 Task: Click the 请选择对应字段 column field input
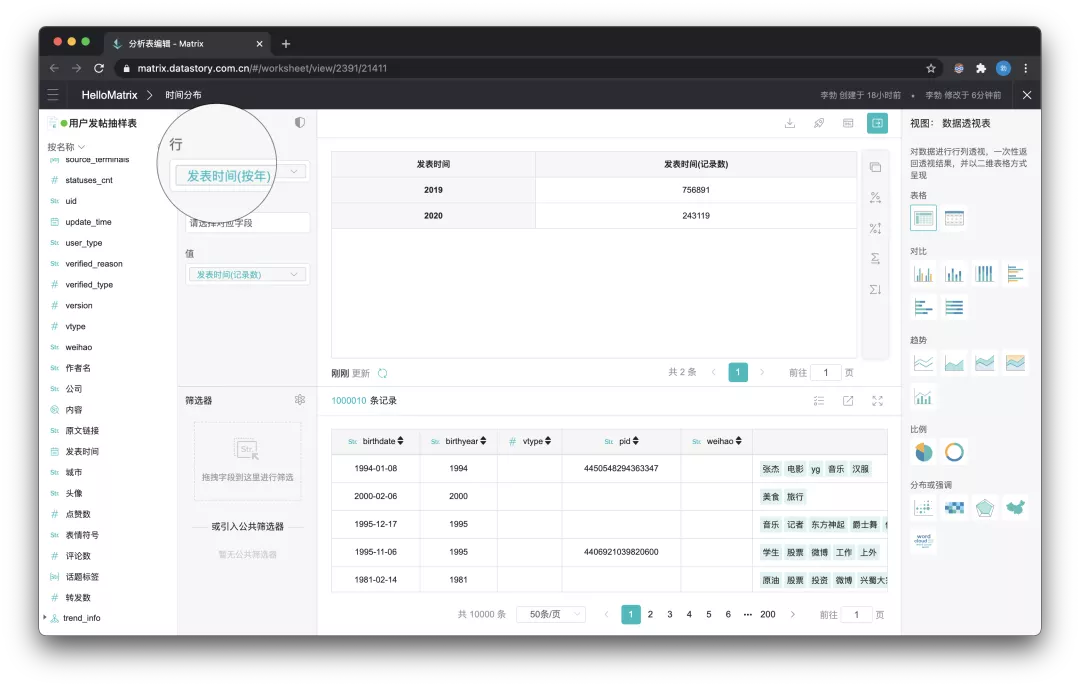click(247, 223)
